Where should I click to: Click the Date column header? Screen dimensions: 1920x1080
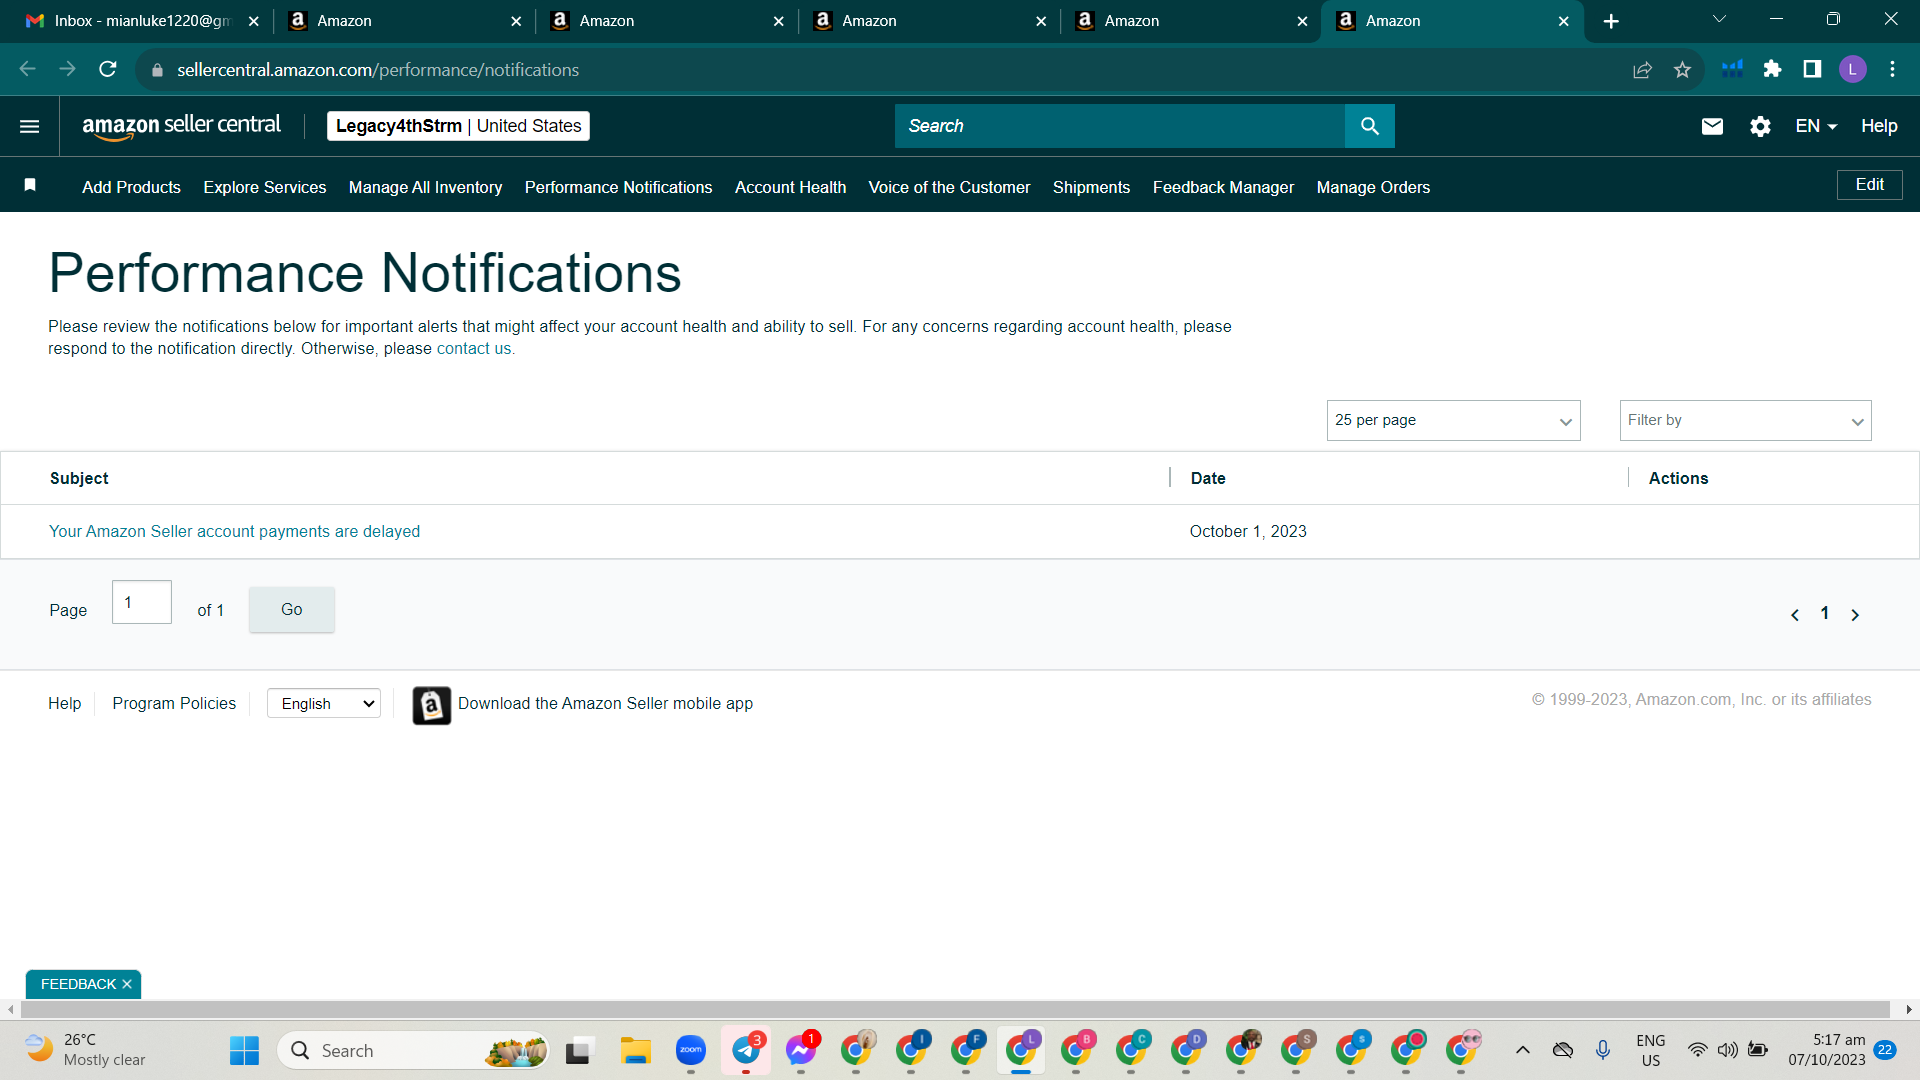(x=1208, y=478)
